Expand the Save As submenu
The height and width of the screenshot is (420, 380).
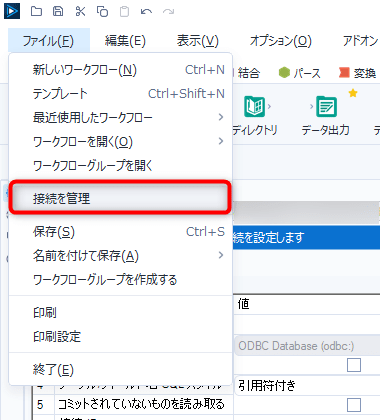(120, 256)
